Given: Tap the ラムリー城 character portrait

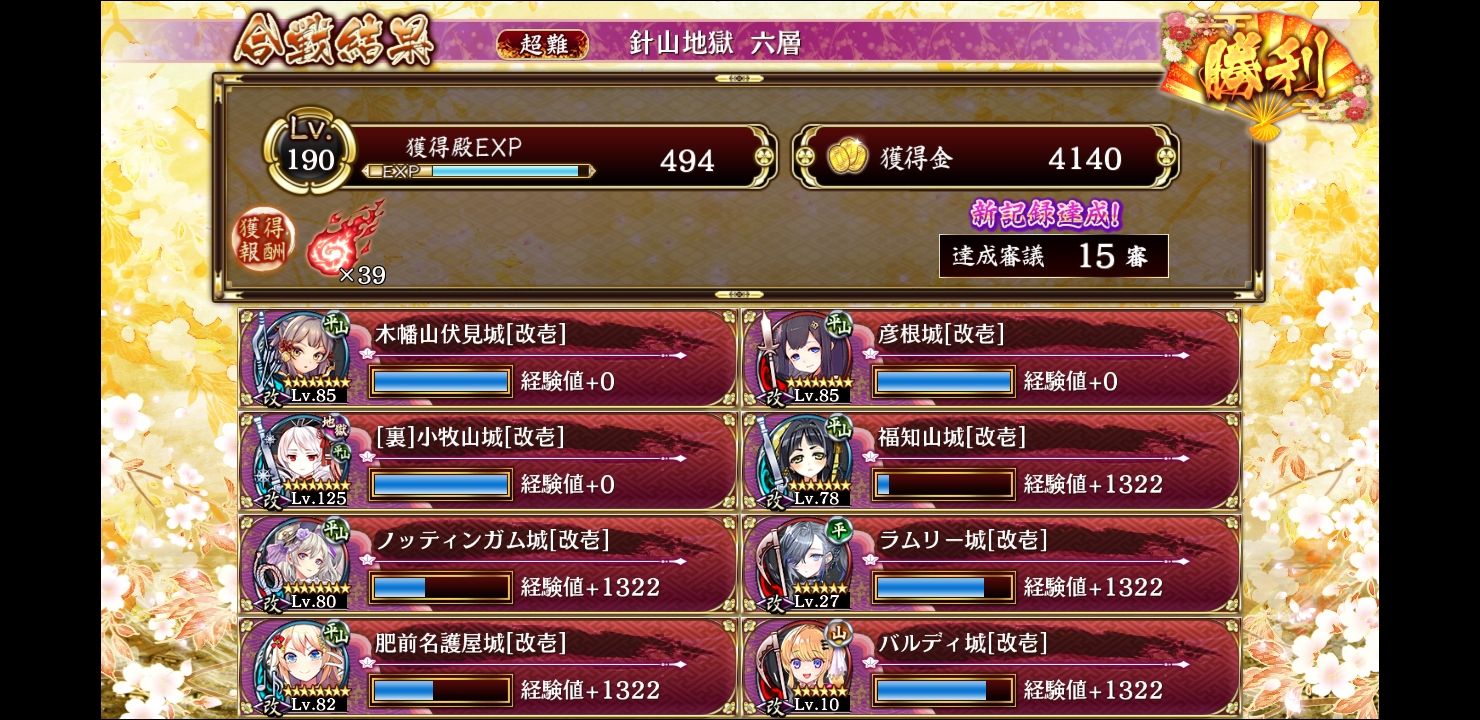Looking at the screenshot, I should click(808, 563).
